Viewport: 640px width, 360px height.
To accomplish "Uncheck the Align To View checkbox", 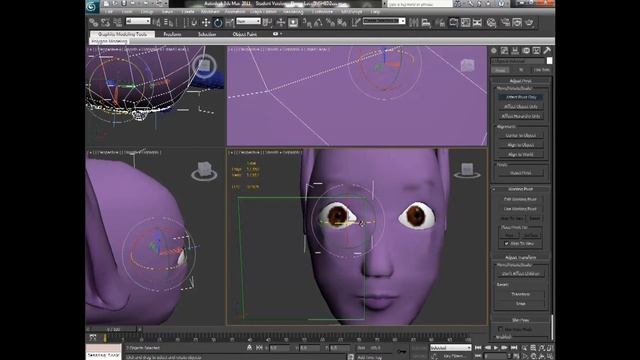I will (507, 243).
